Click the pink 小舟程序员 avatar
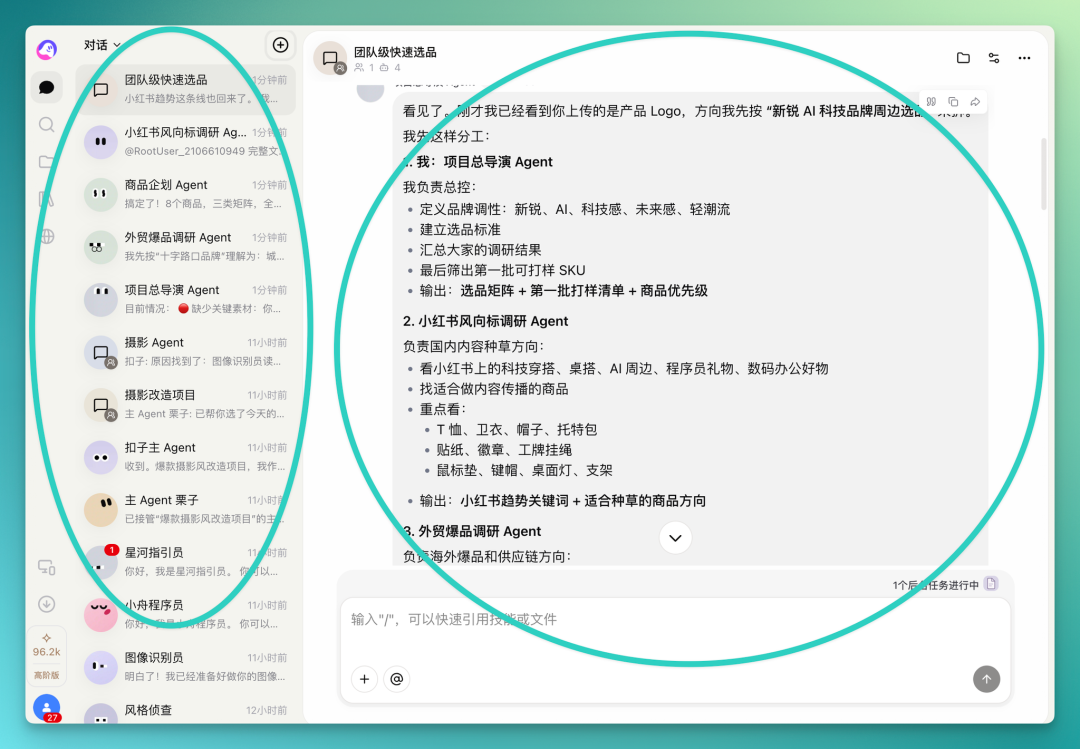 [x=101, y=615]
